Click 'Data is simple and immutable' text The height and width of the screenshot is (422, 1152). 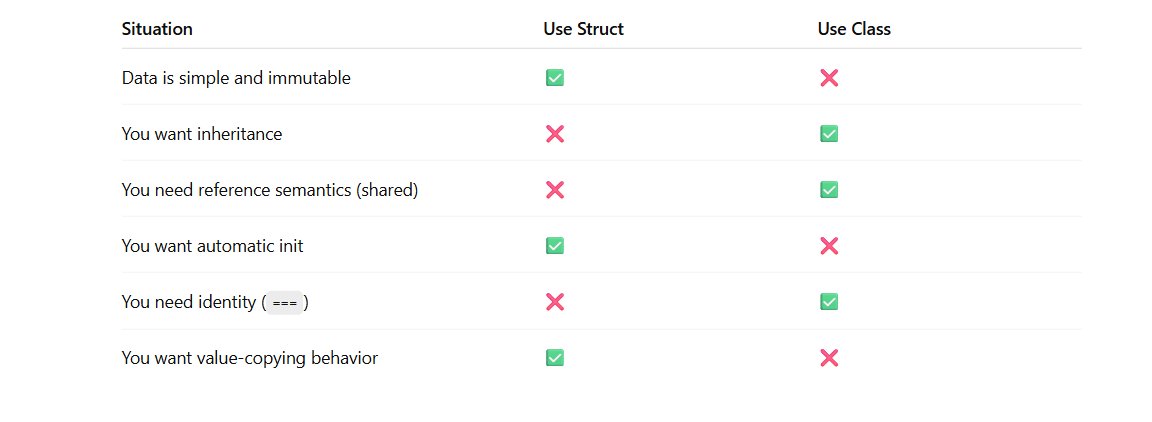pyautogui.click(x=236, y=77)
